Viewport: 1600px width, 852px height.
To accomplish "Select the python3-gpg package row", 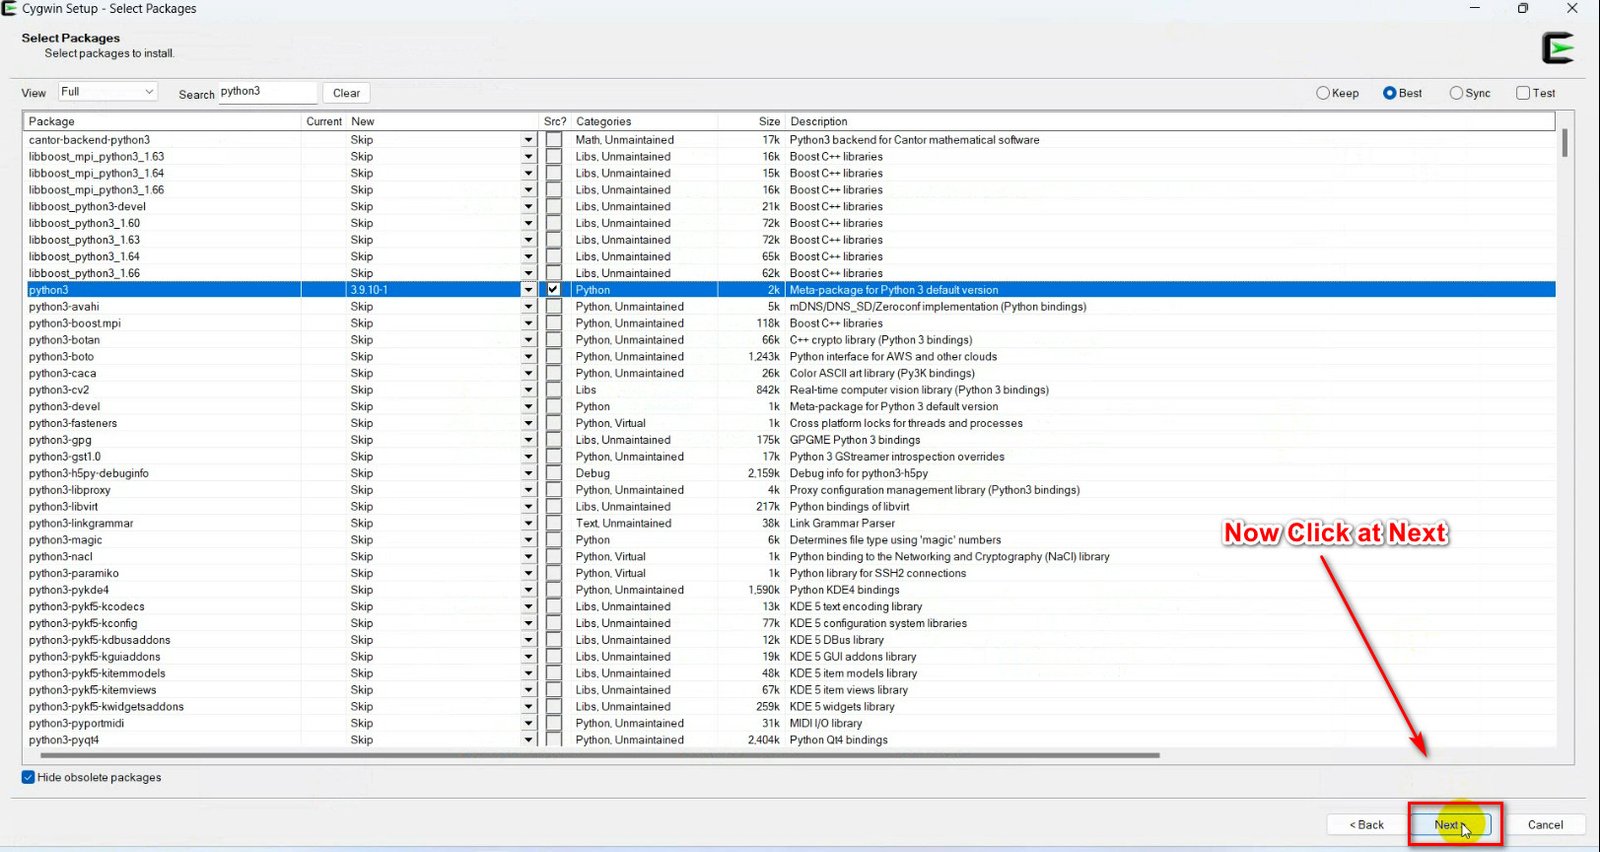I will (789, 440).
